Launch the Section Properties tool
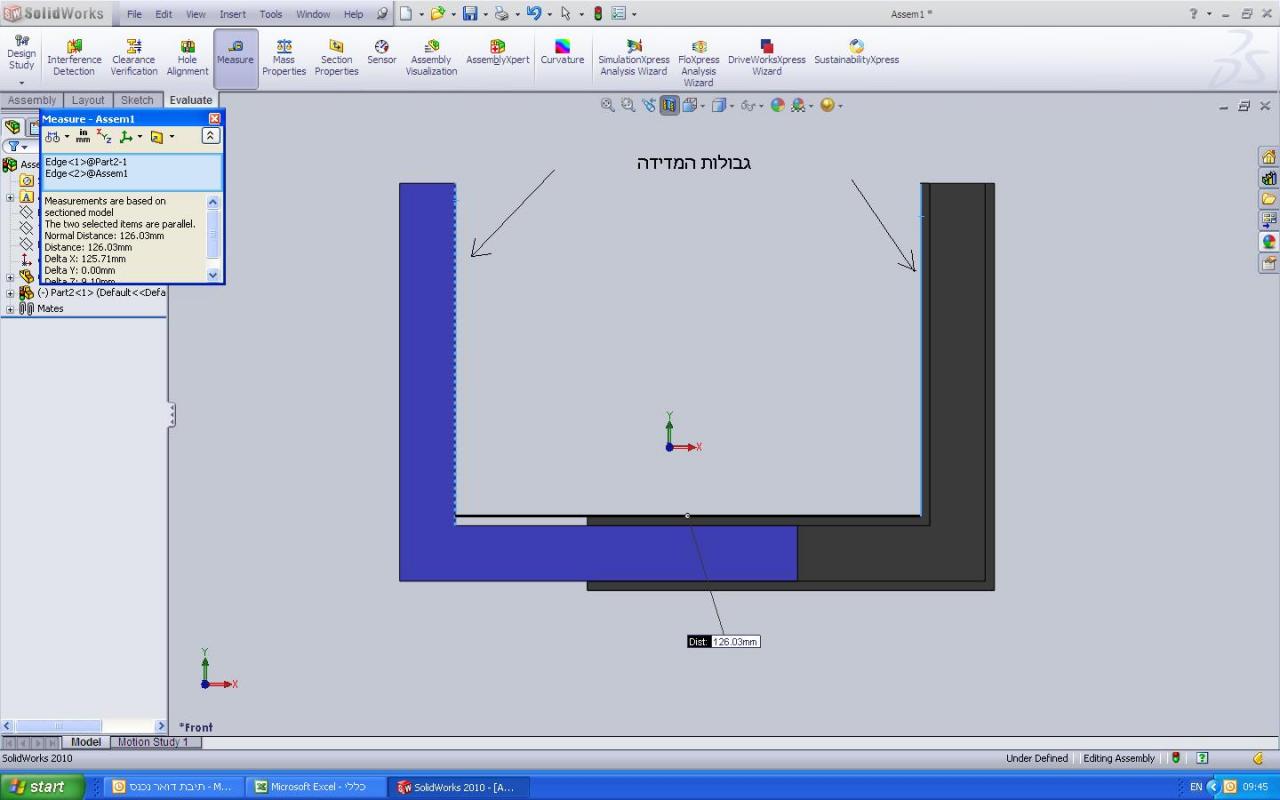 point(336,58)
